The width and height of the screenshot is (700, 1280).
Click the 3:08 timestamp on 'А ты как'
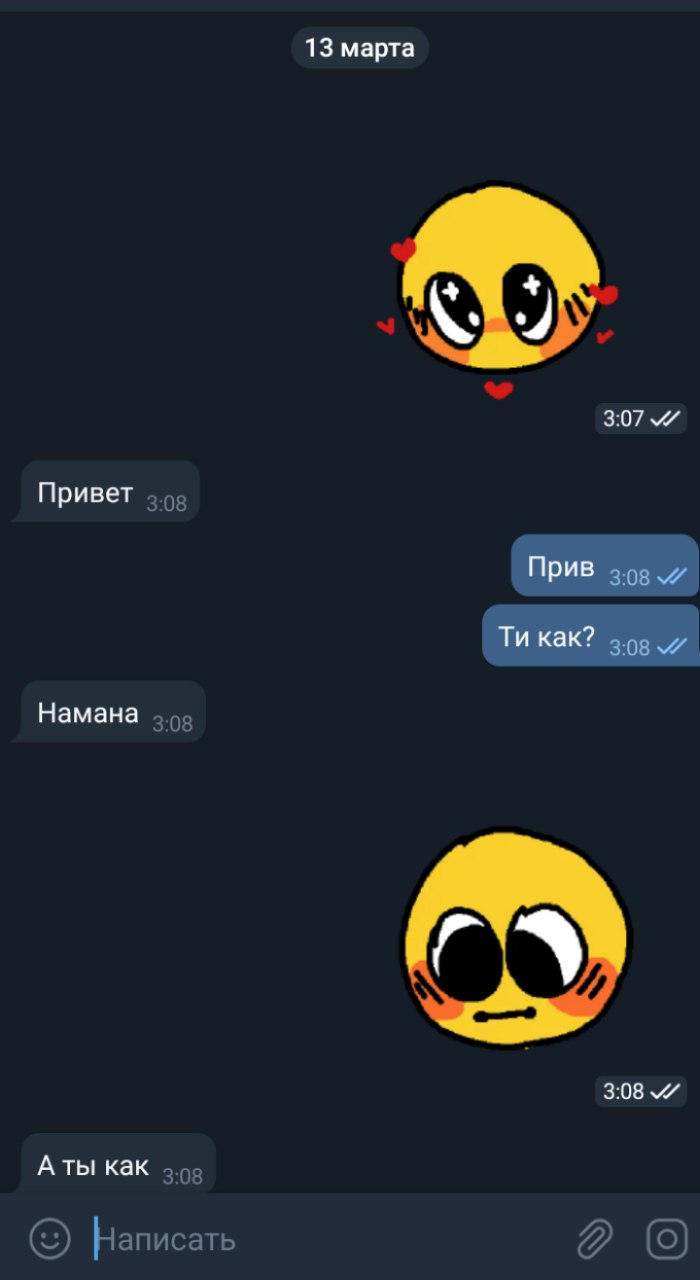pyautogui.click(x=182, y=1177)
